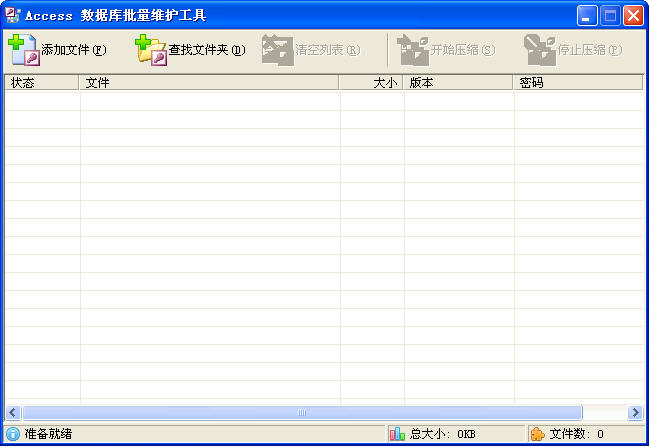Sort by the 文件 column header

pyautogui.click(x=209, y=83)
